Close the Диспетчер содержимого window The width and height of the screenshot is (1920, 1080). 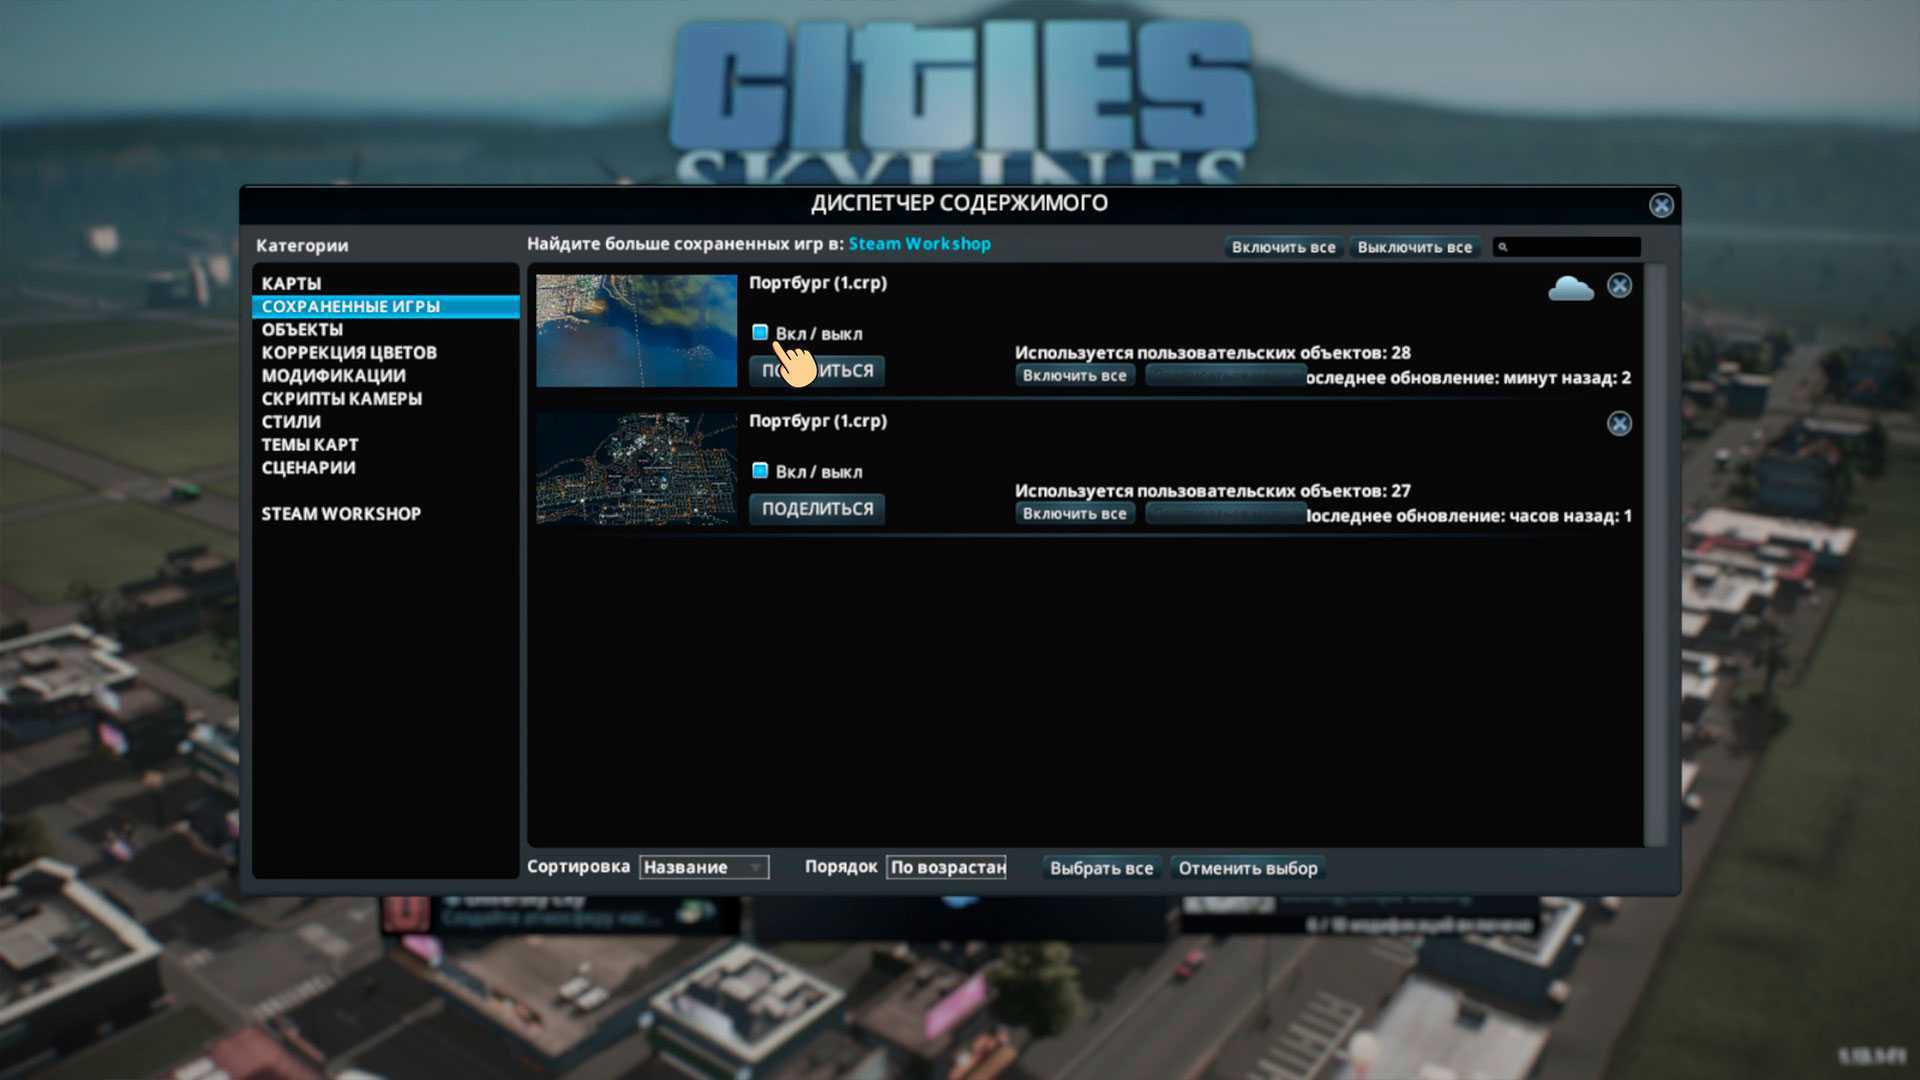(x=1661, y=205)
